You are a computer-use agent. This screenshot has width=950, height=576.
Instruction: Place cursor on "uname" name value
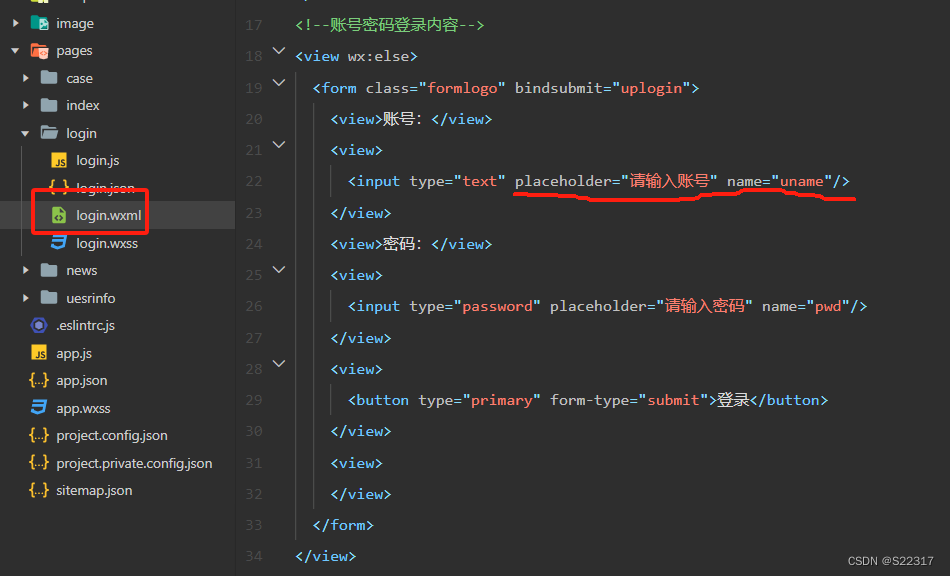point(802,181)
